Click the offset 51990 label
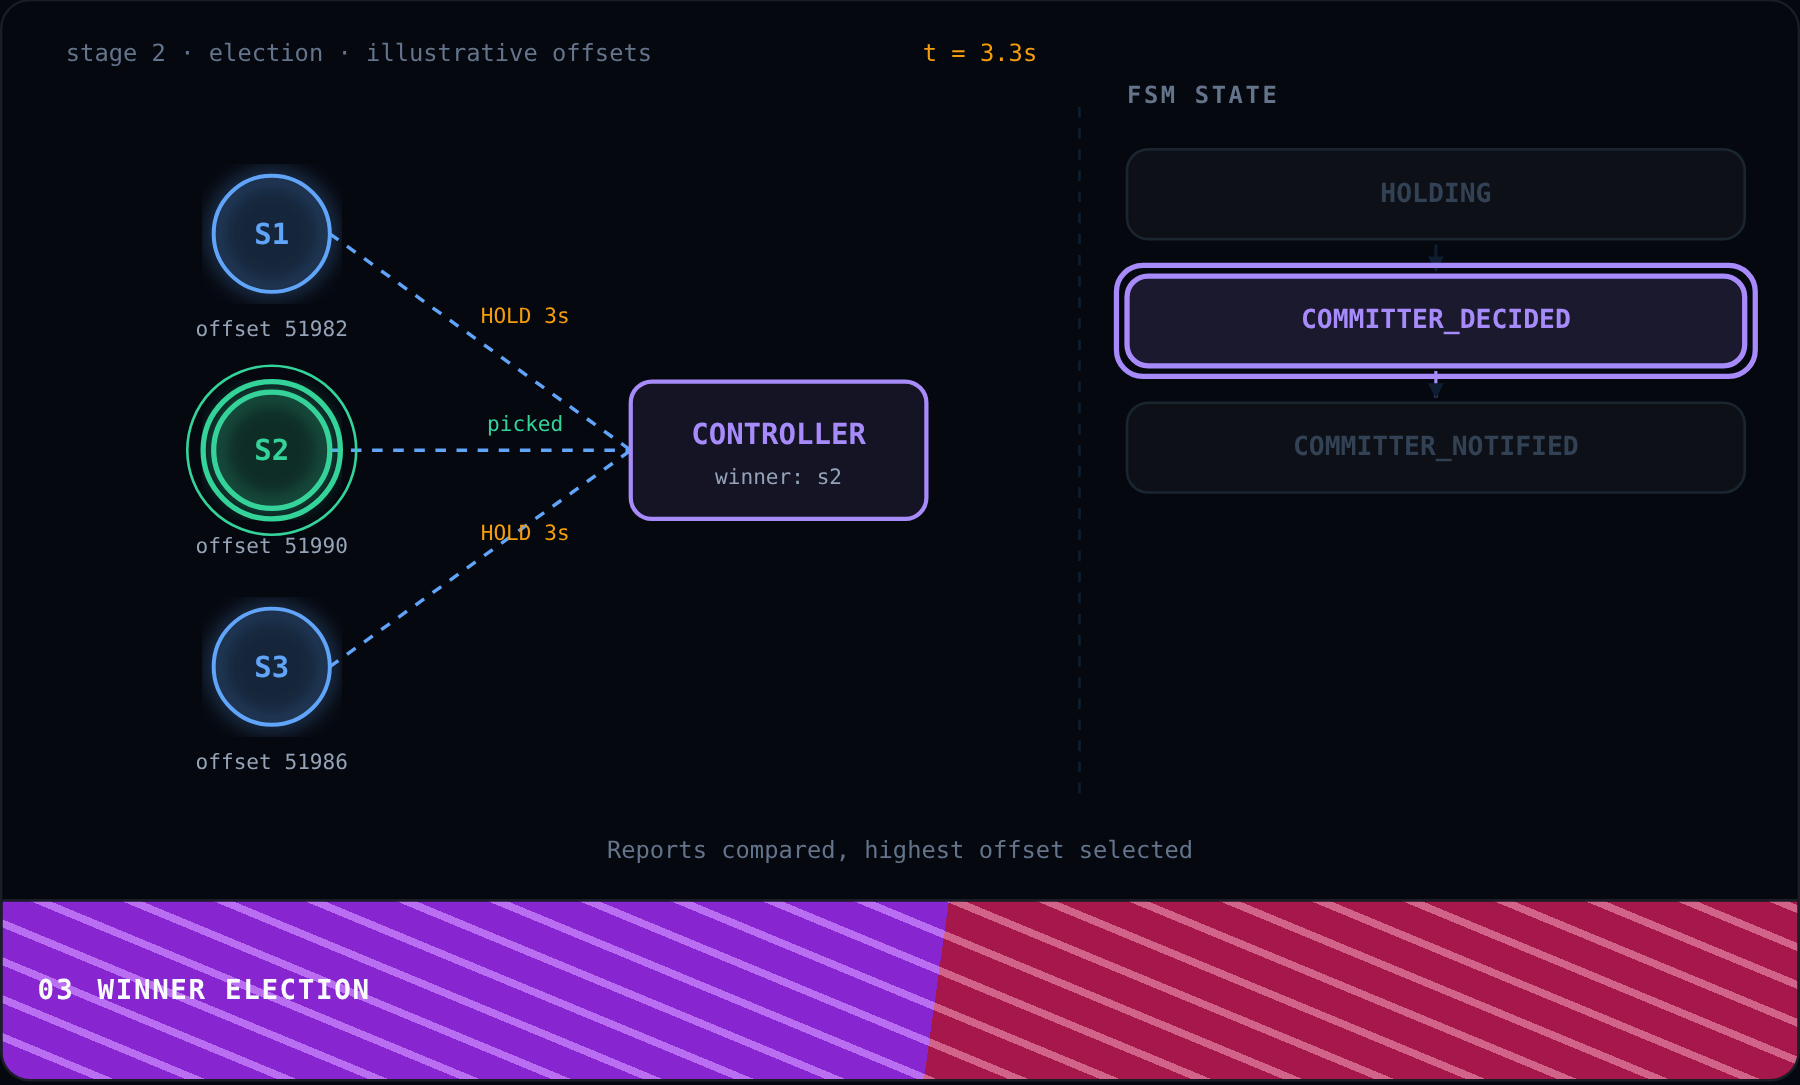Image resolution: width=1800 pixels, height=1085 pixels. (x=272, y=546)
